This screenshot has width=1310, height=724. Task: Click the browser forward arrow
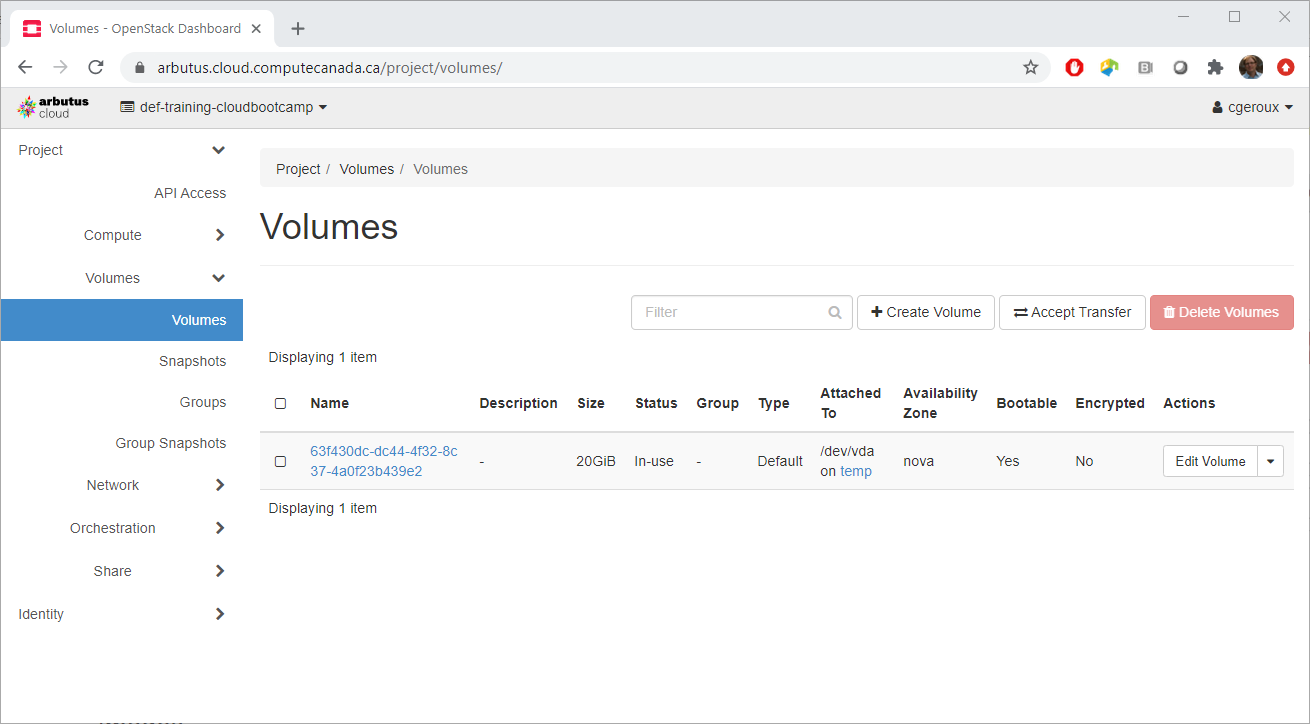coord(61,67)
